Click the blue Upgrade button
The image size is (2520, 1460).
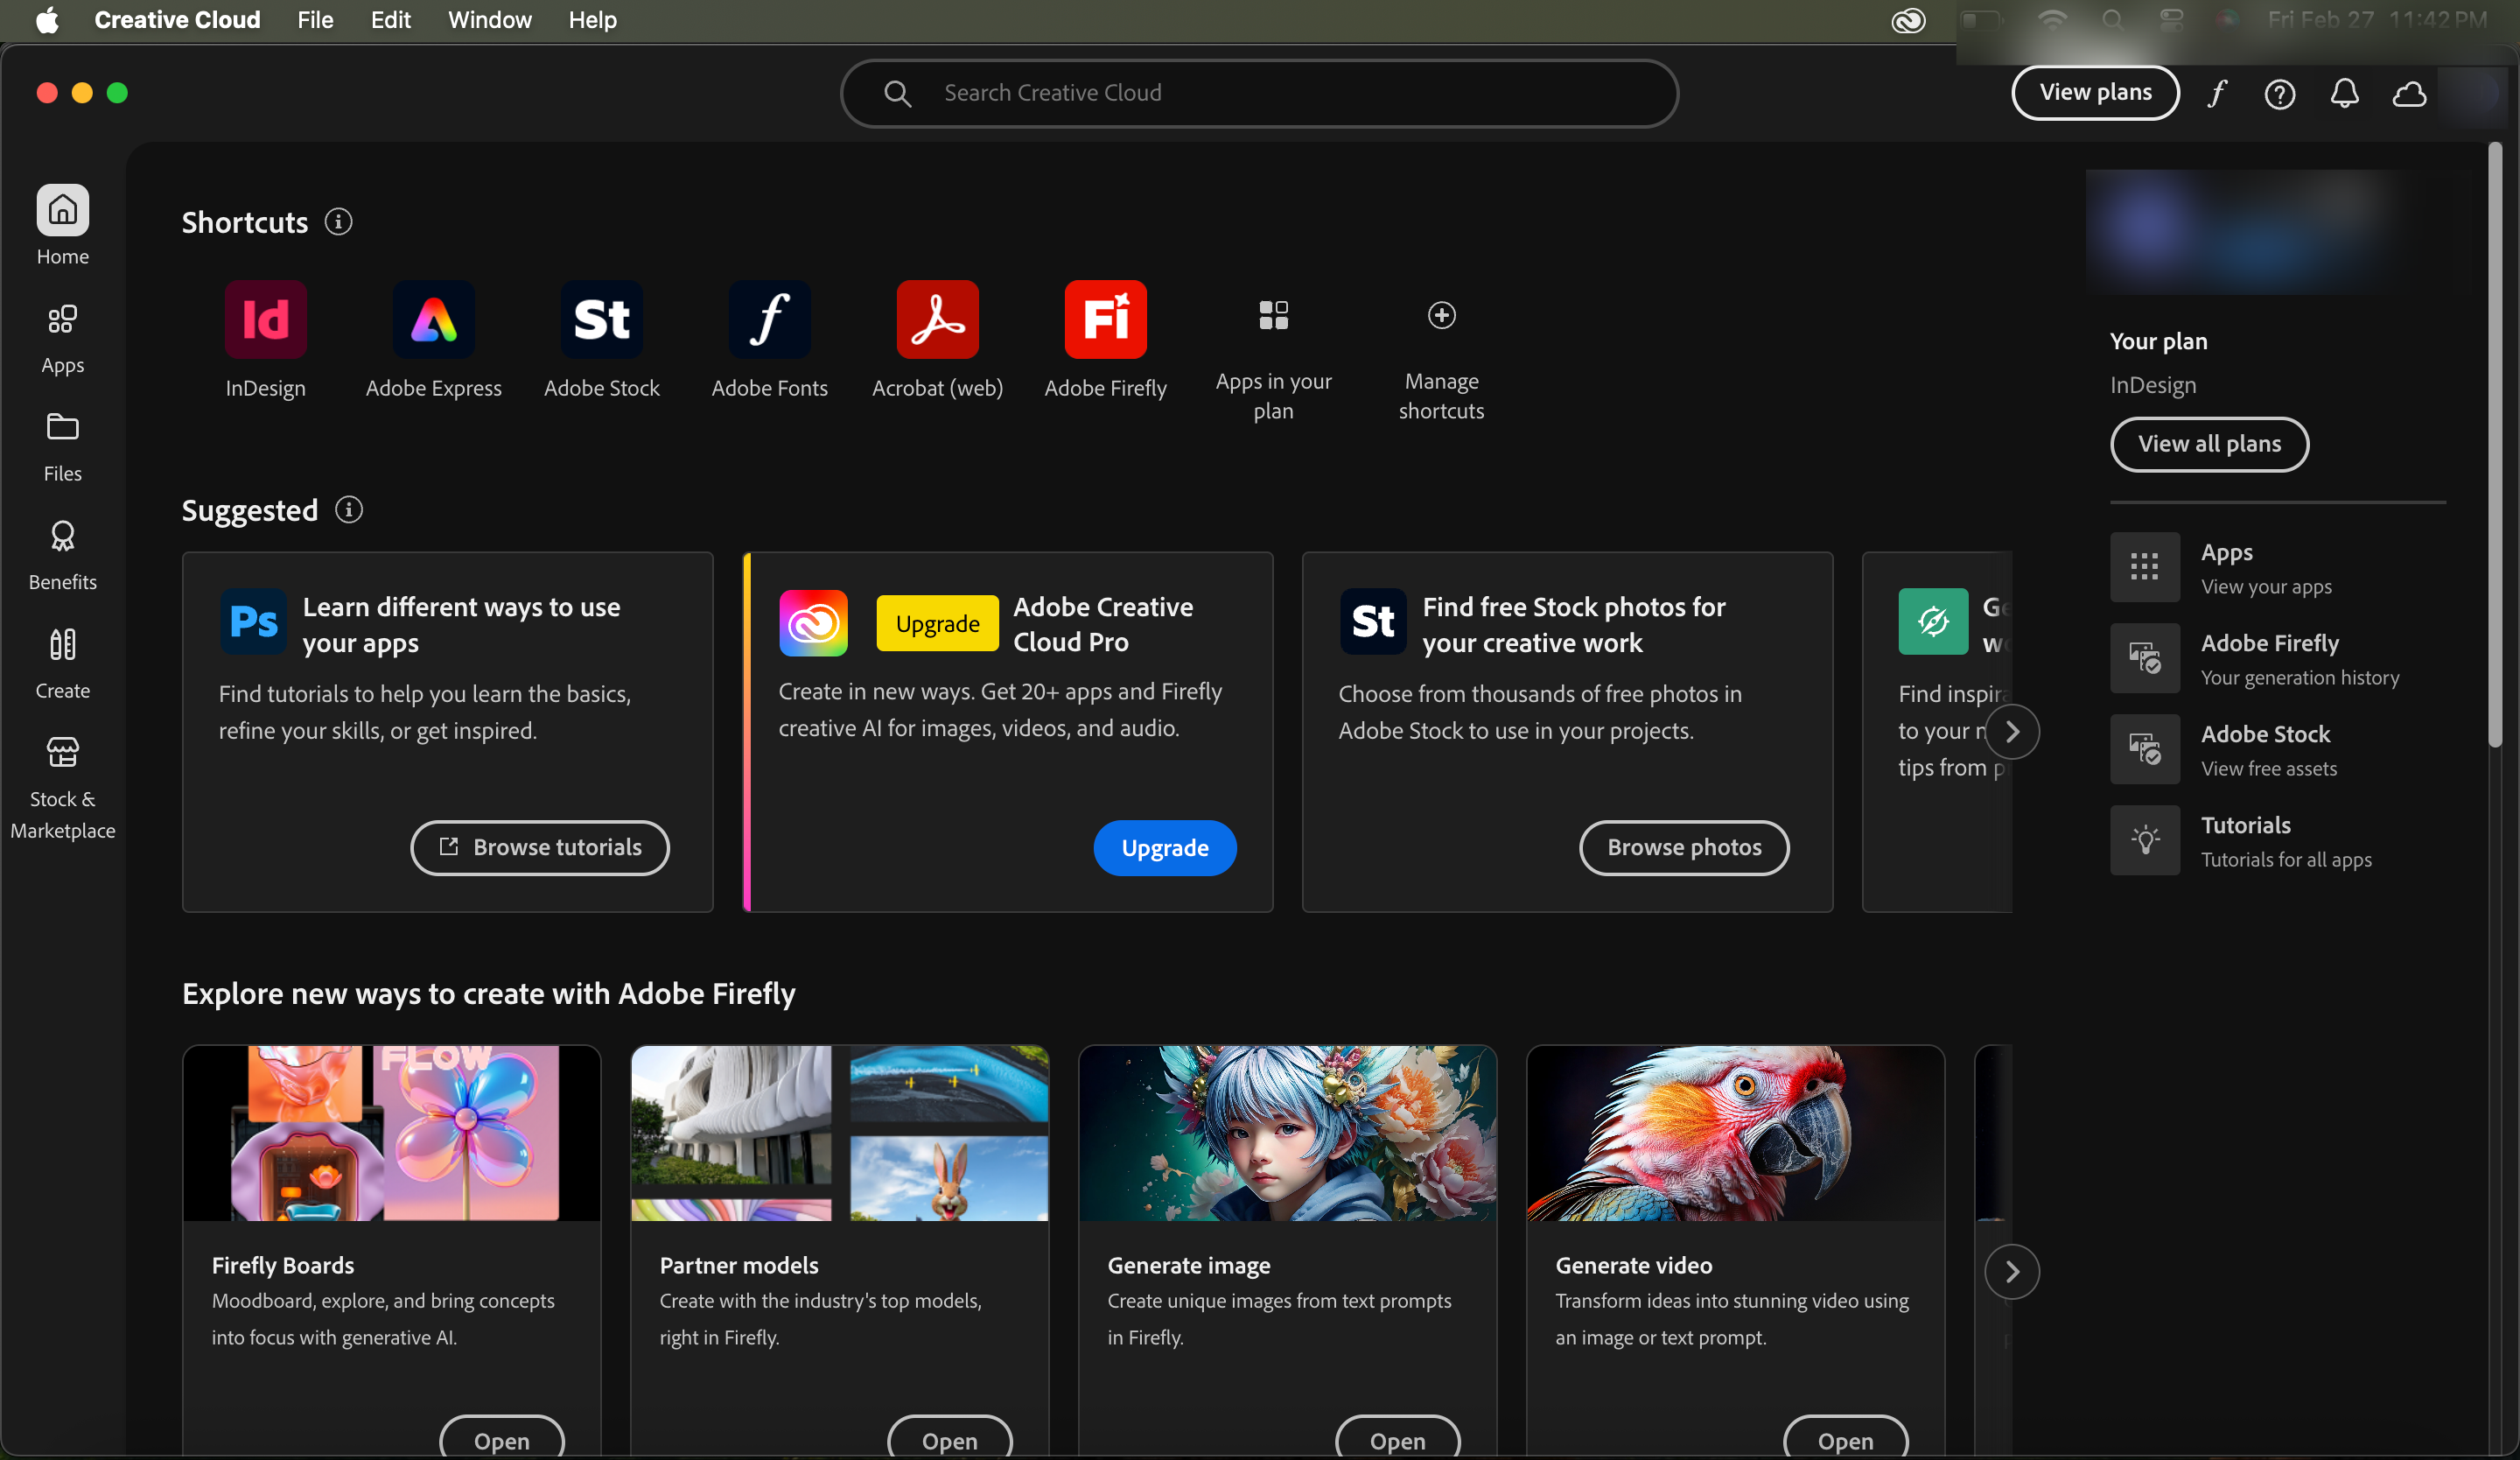coord(1164,847)
